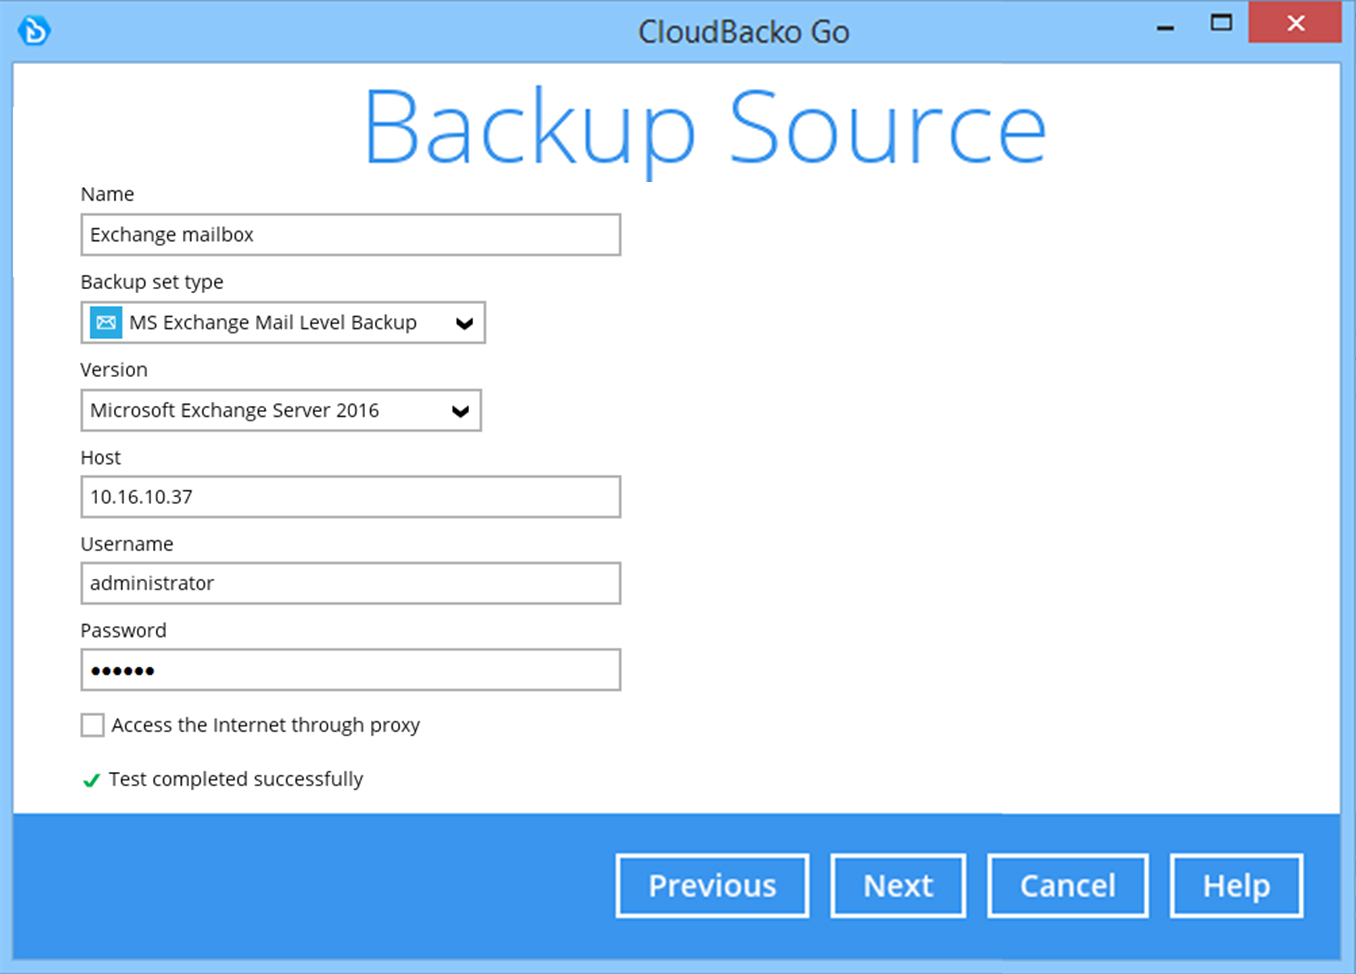This screenshot has height=974, width=1356.
Task: Click the Test completed successfully message
Action: tap(236, 779)
